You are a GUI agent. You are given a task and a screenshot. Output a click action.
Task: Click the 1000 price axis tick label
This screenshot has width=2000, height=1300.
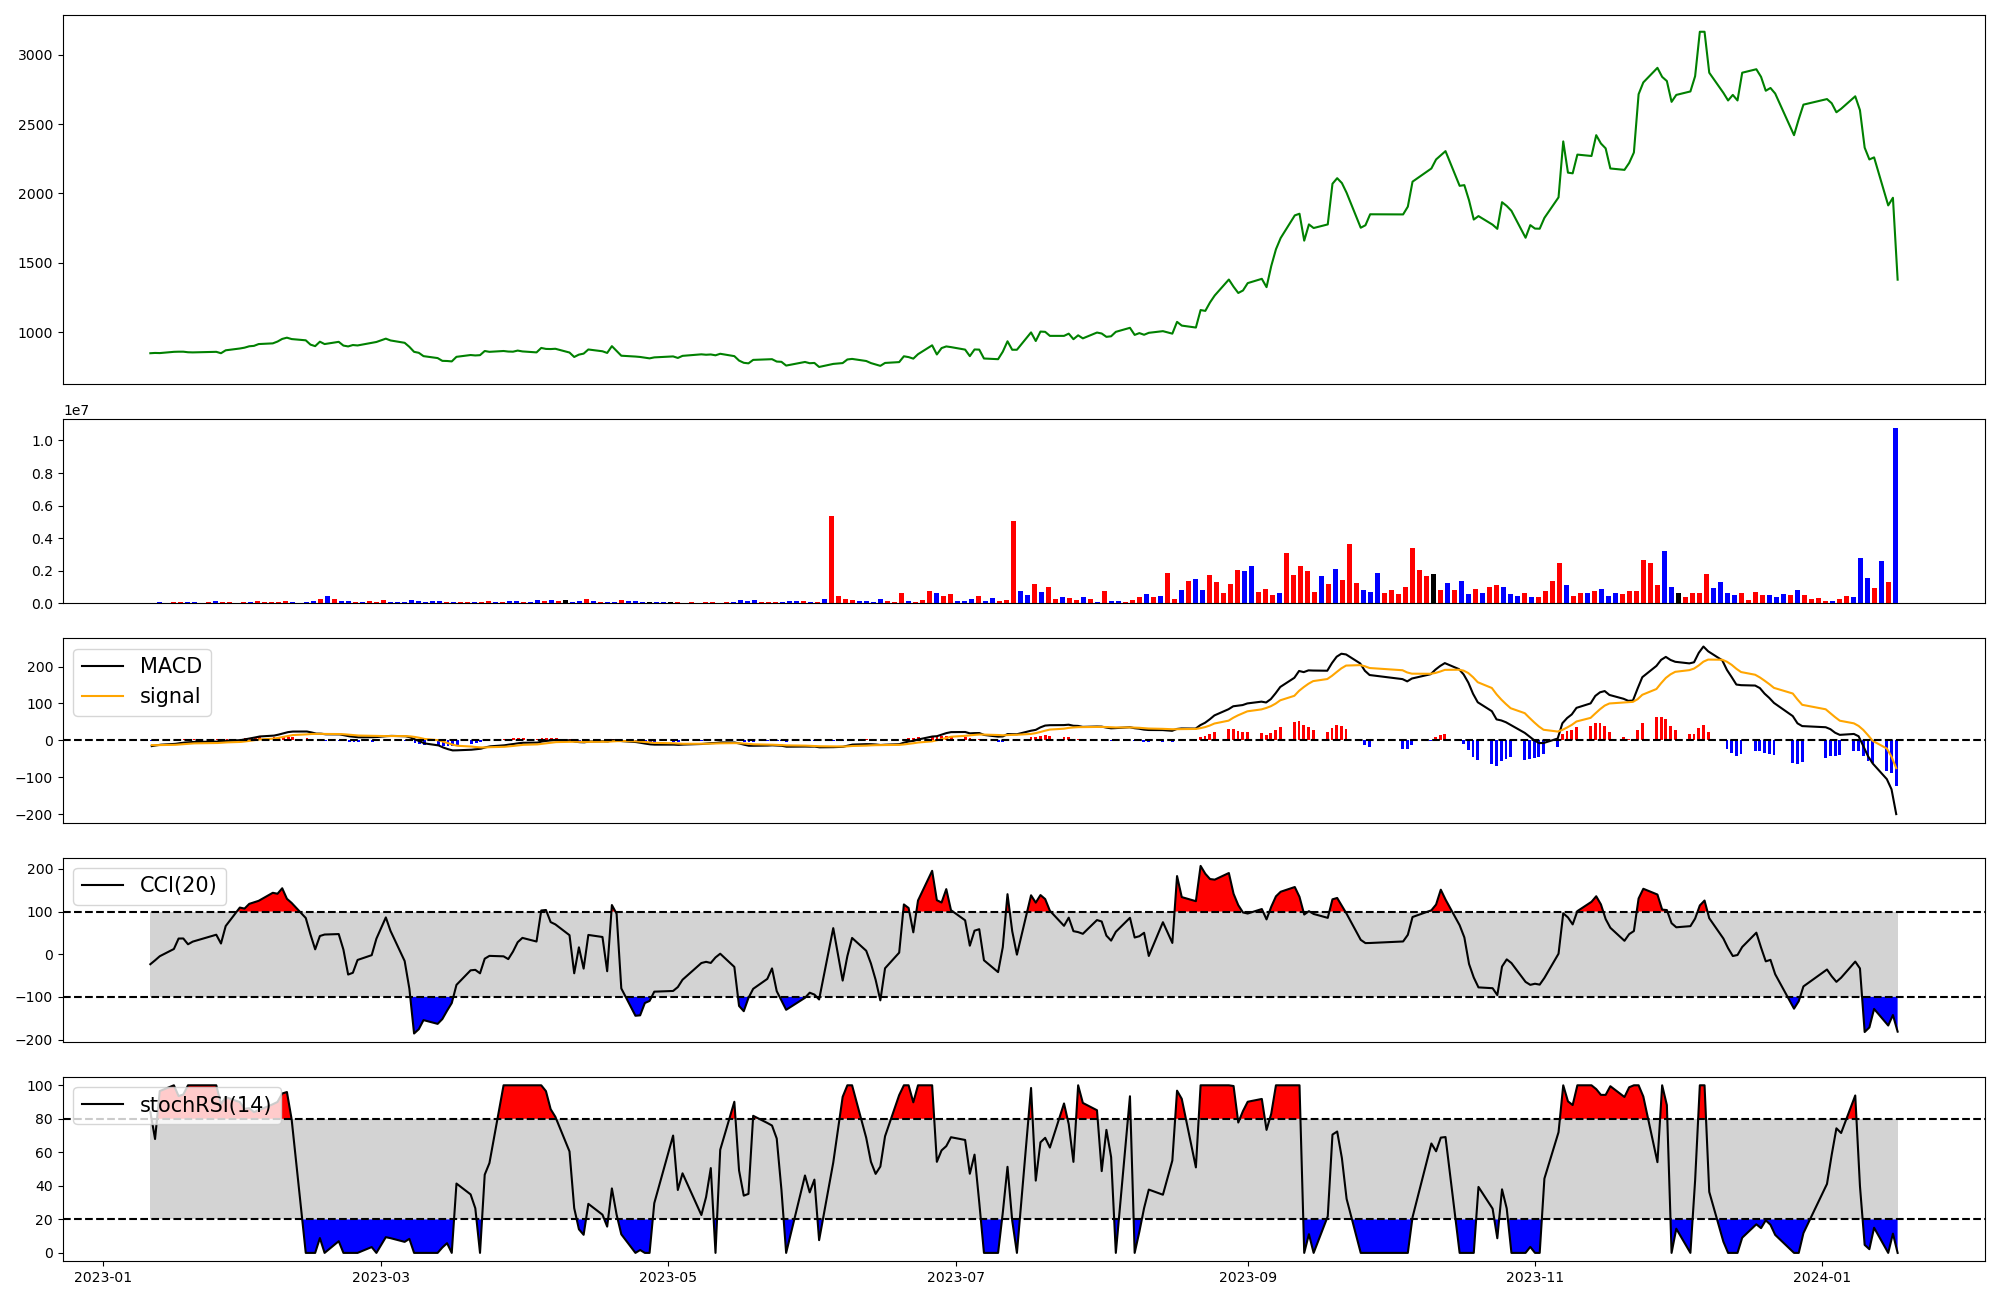coord(35,333)
